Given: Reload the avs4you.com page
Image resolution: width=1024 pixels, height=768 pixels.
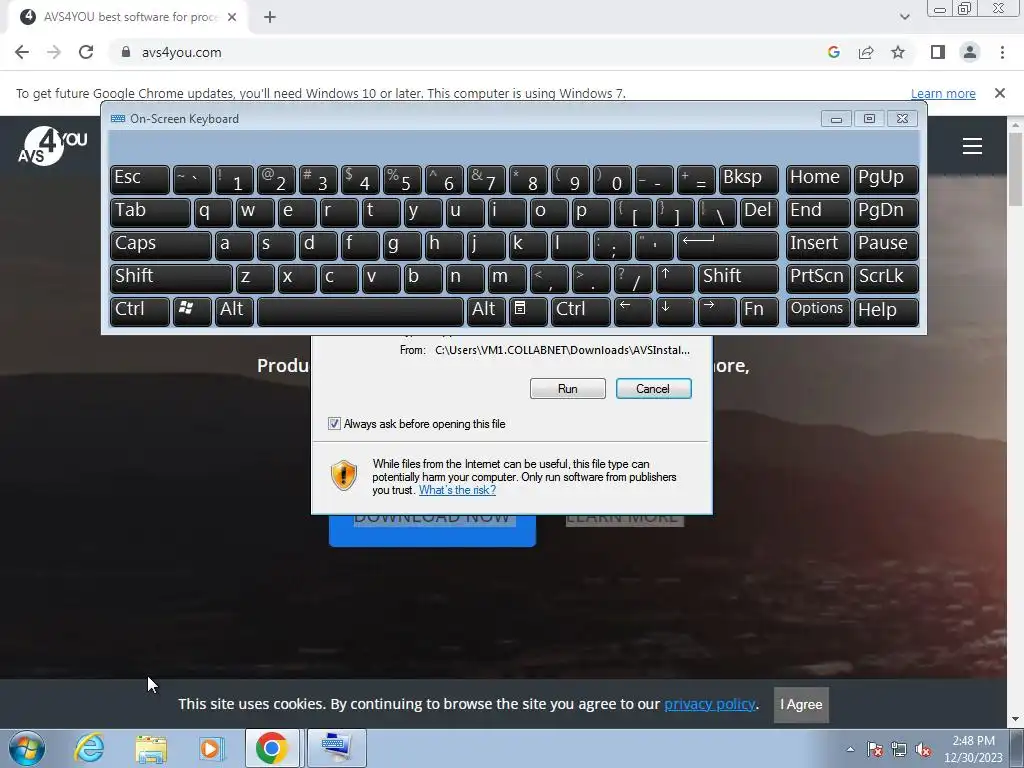Looking at the screenshot, I should [x=86, y=52].
